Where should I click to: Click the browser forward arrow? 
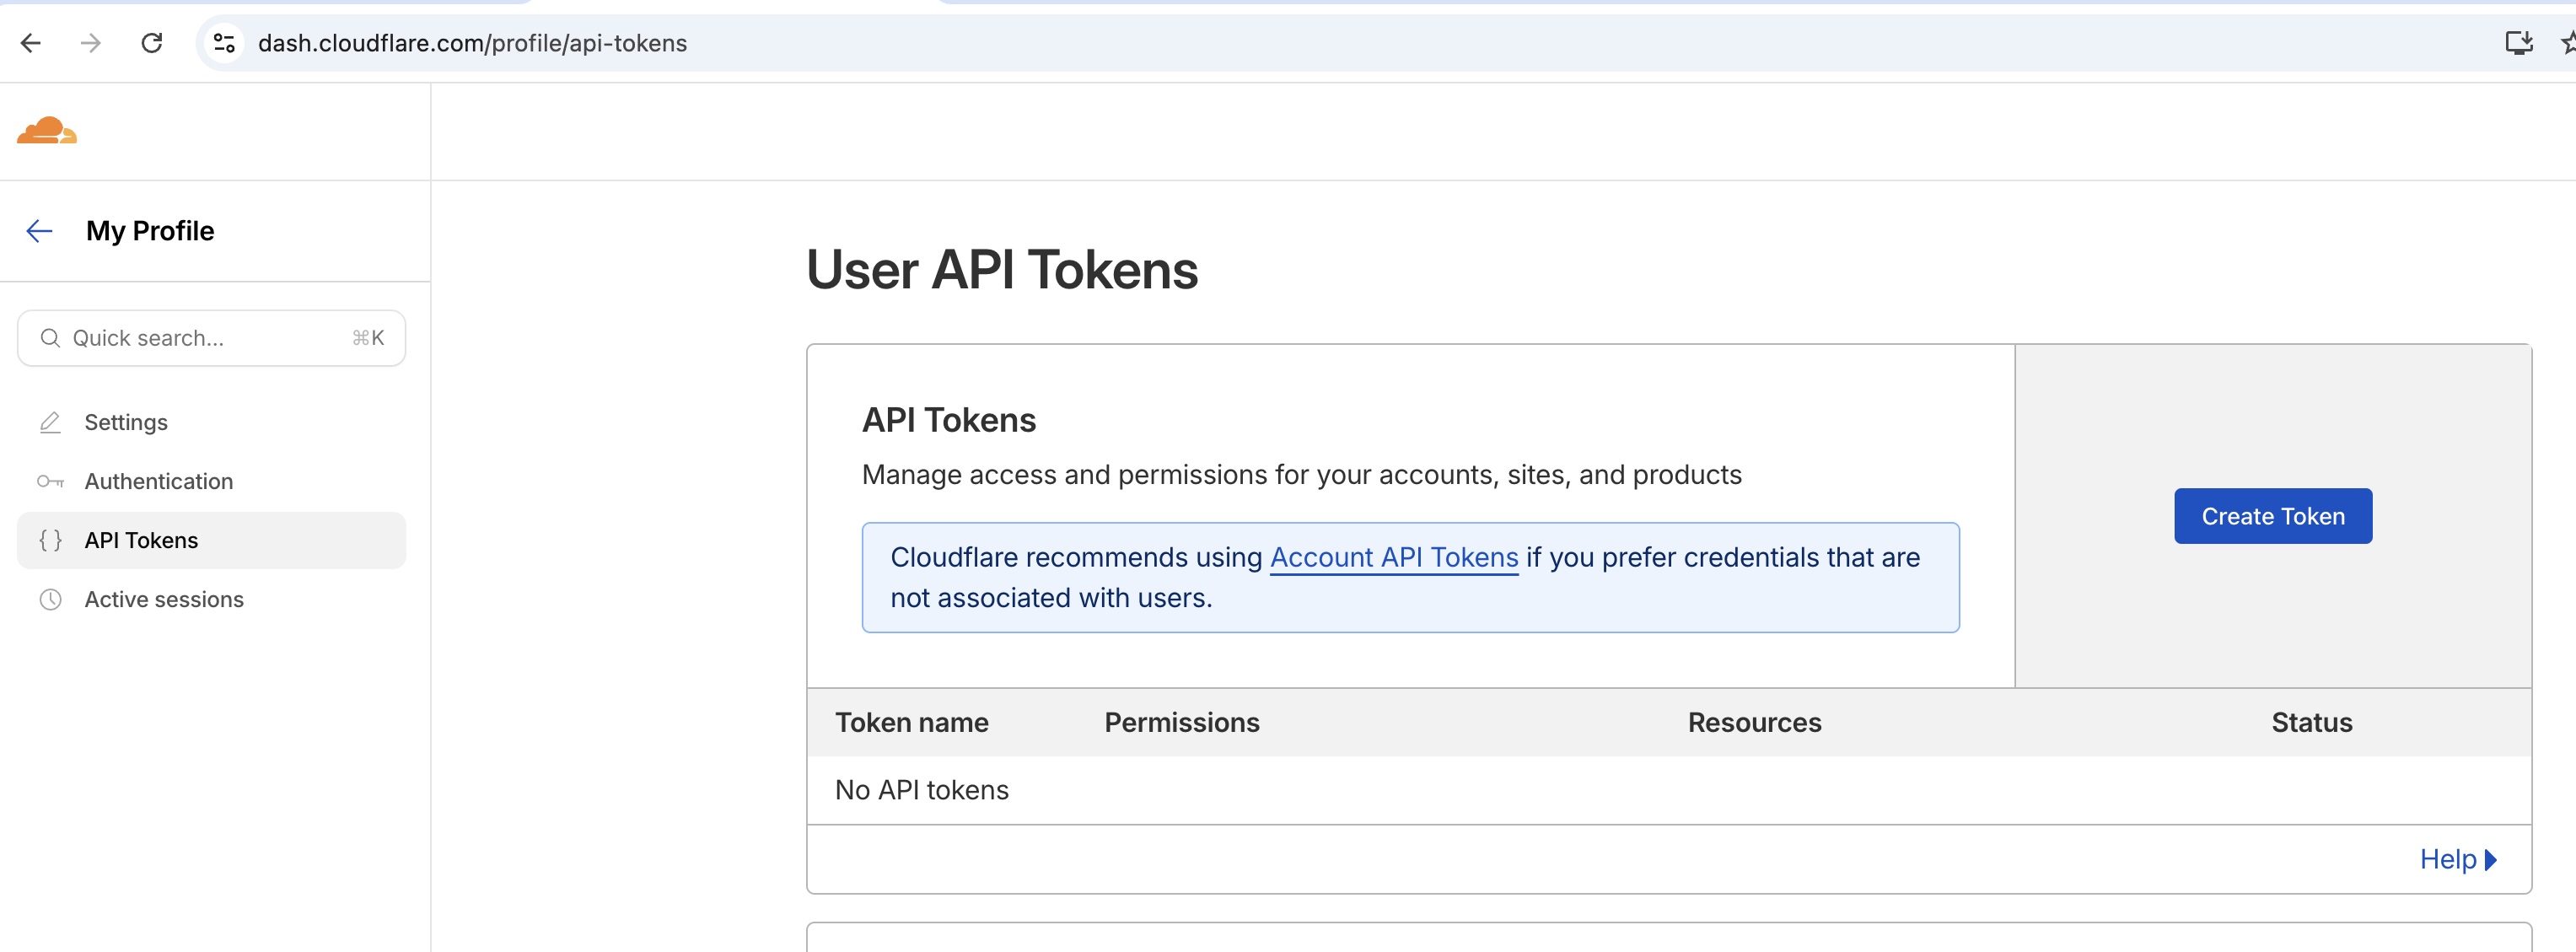[91, 43]
